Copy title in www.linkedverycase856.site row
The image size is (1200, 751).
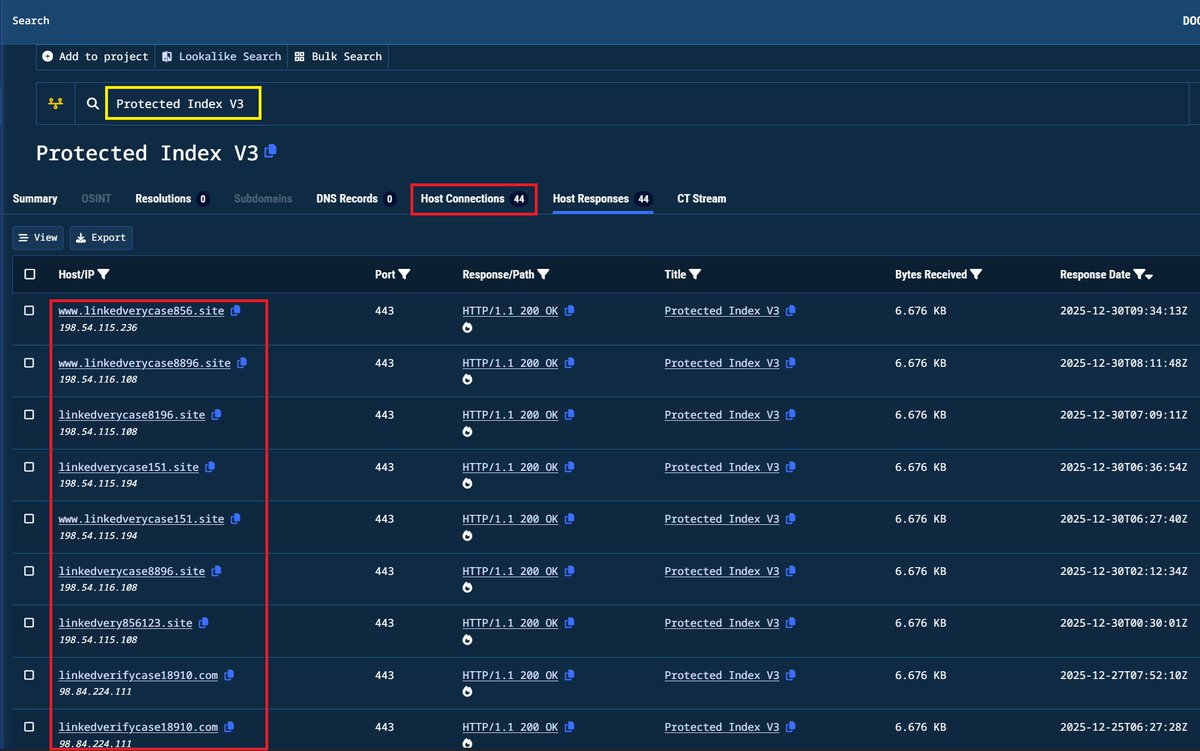[790, 311]
